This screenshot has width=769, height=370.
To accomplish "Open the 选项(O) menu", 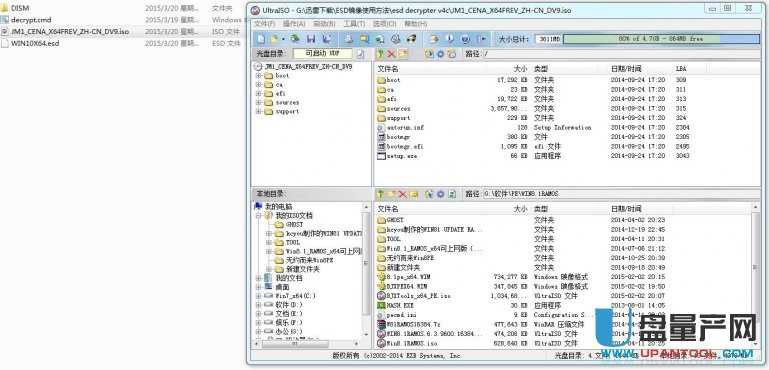I will click(384, 24).
